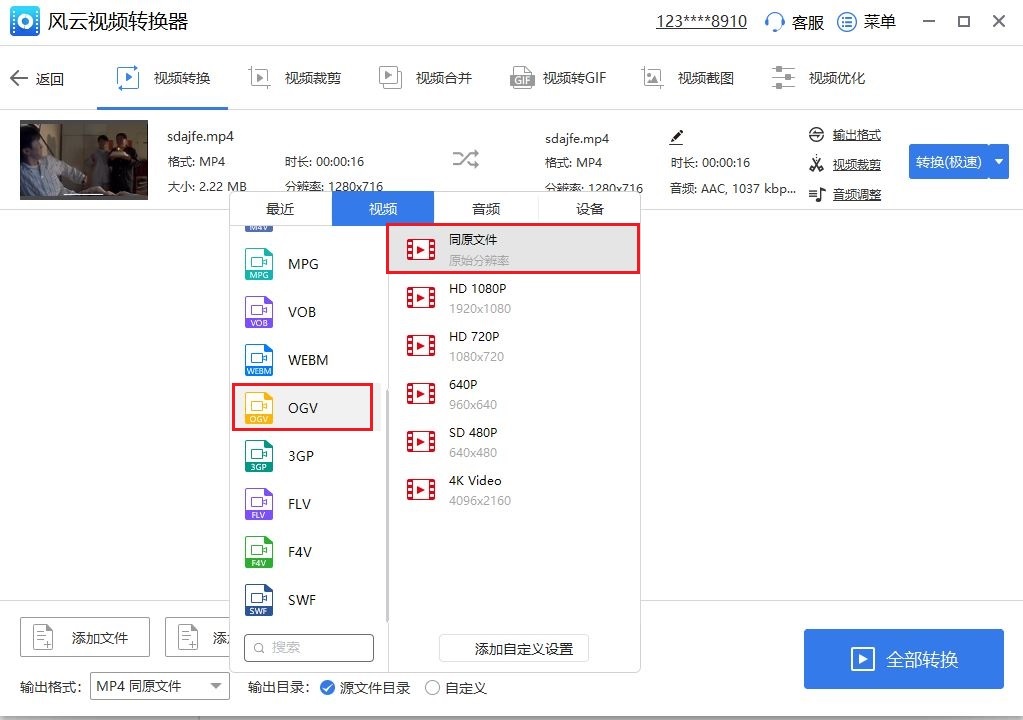Open customer service headset icon

[774, 22]
